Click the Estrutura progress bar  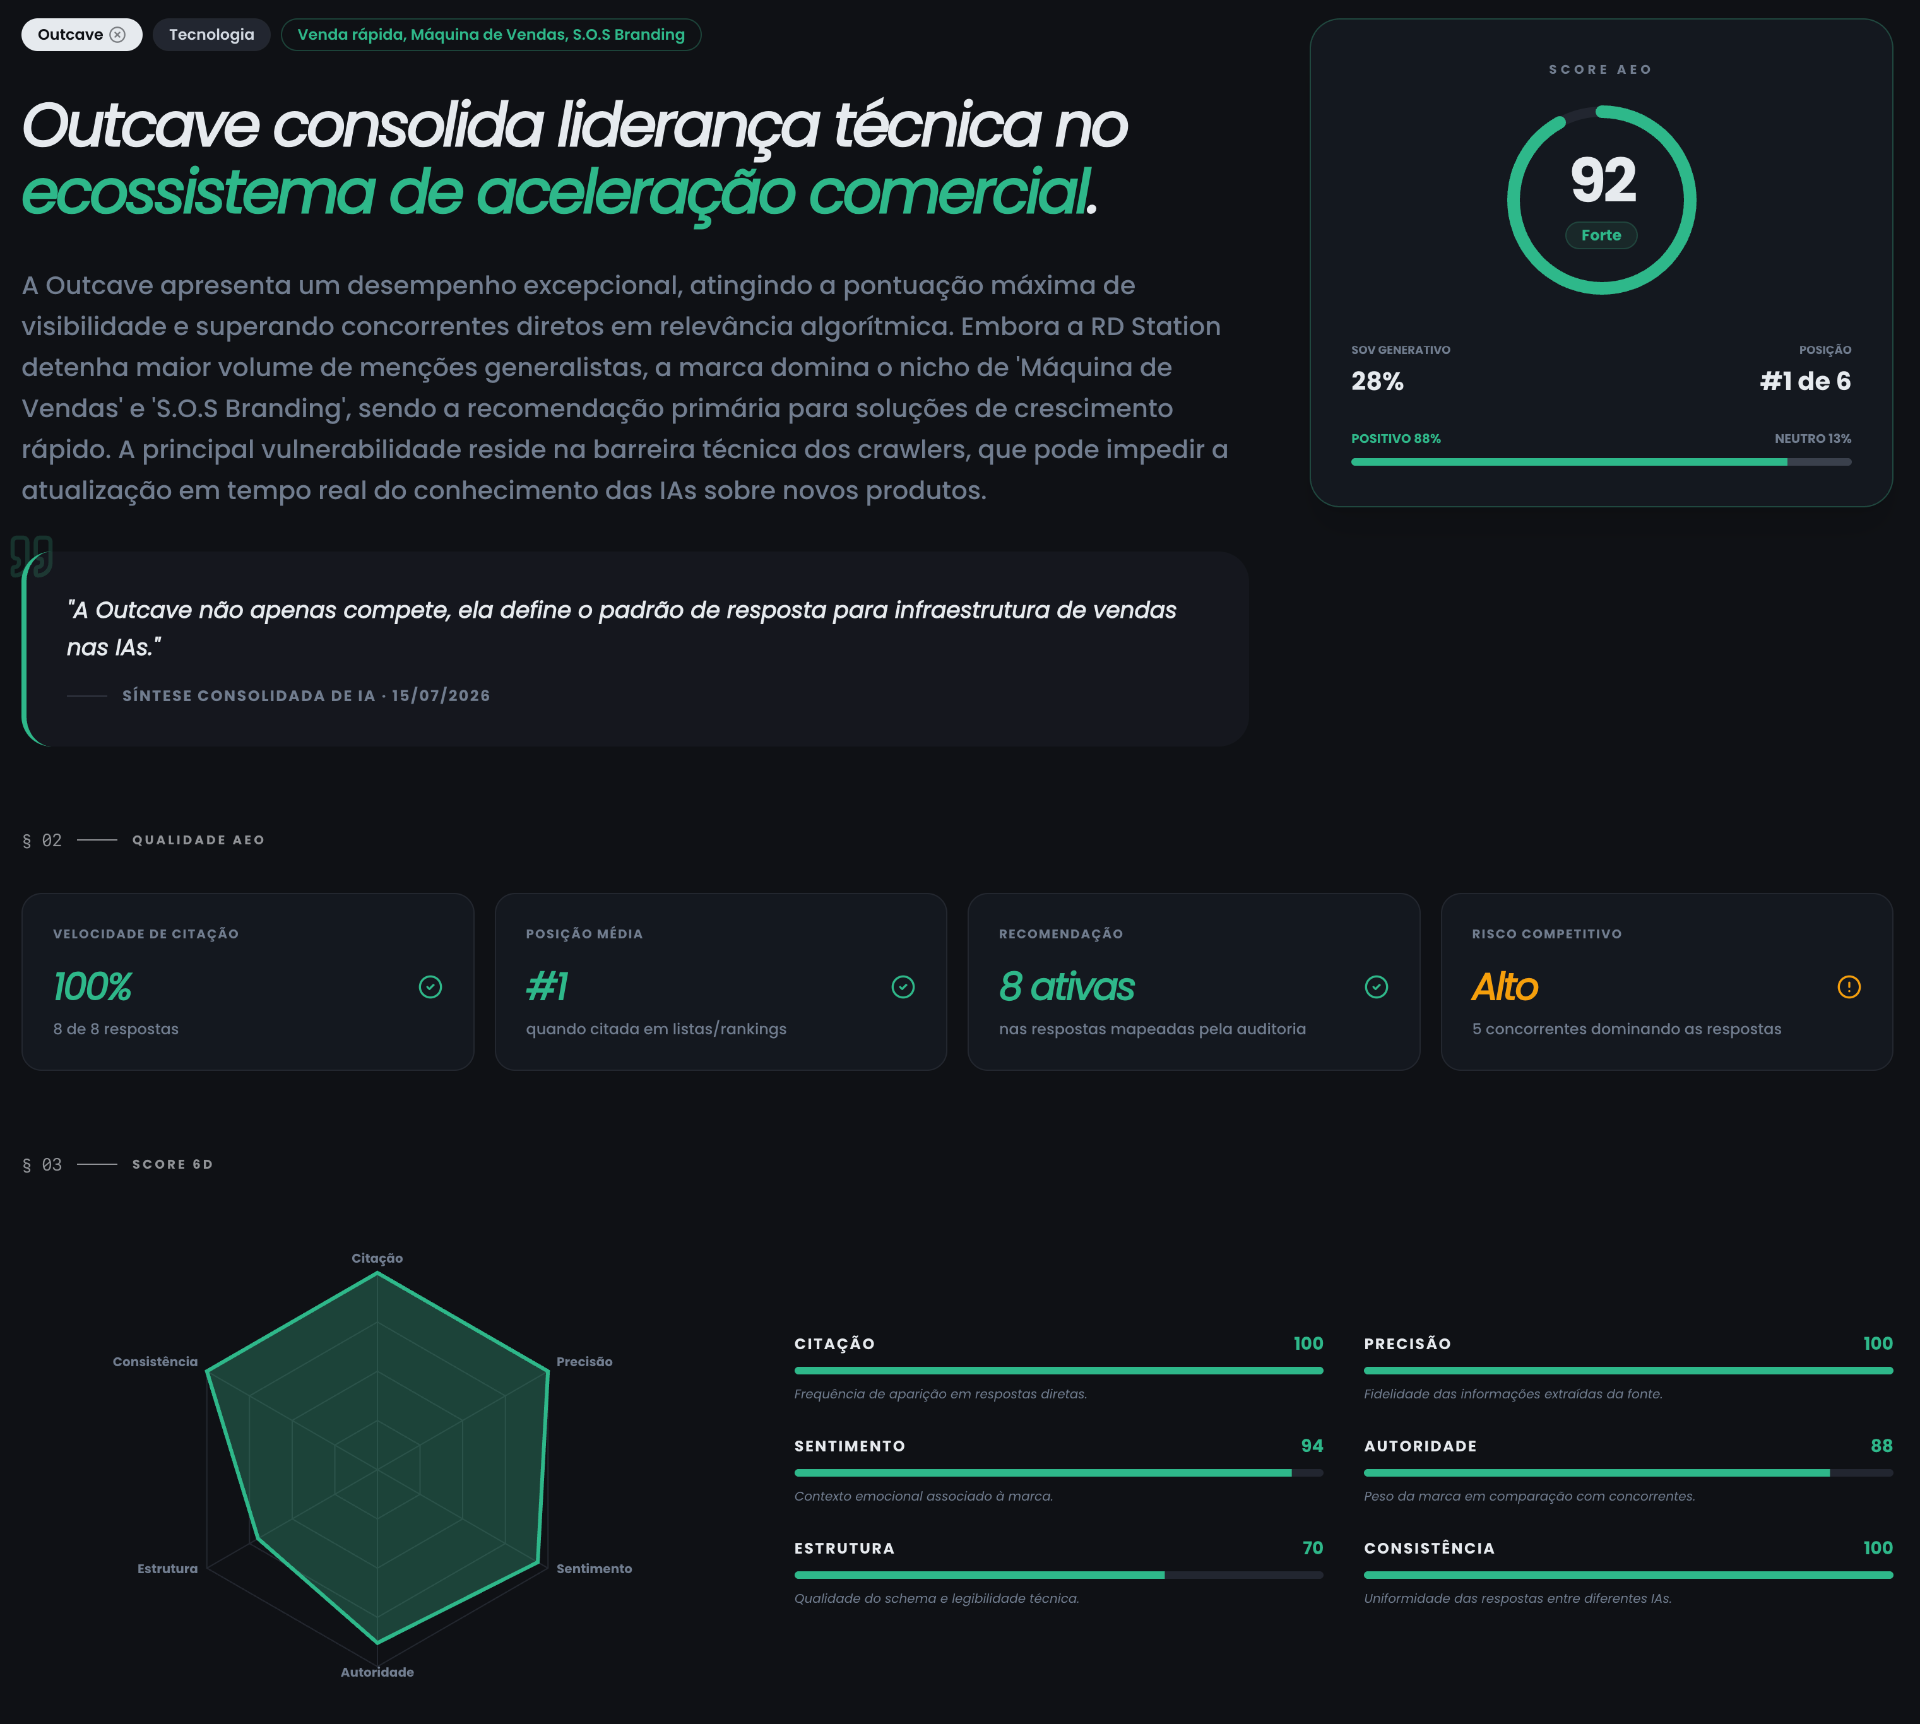1058,1575
